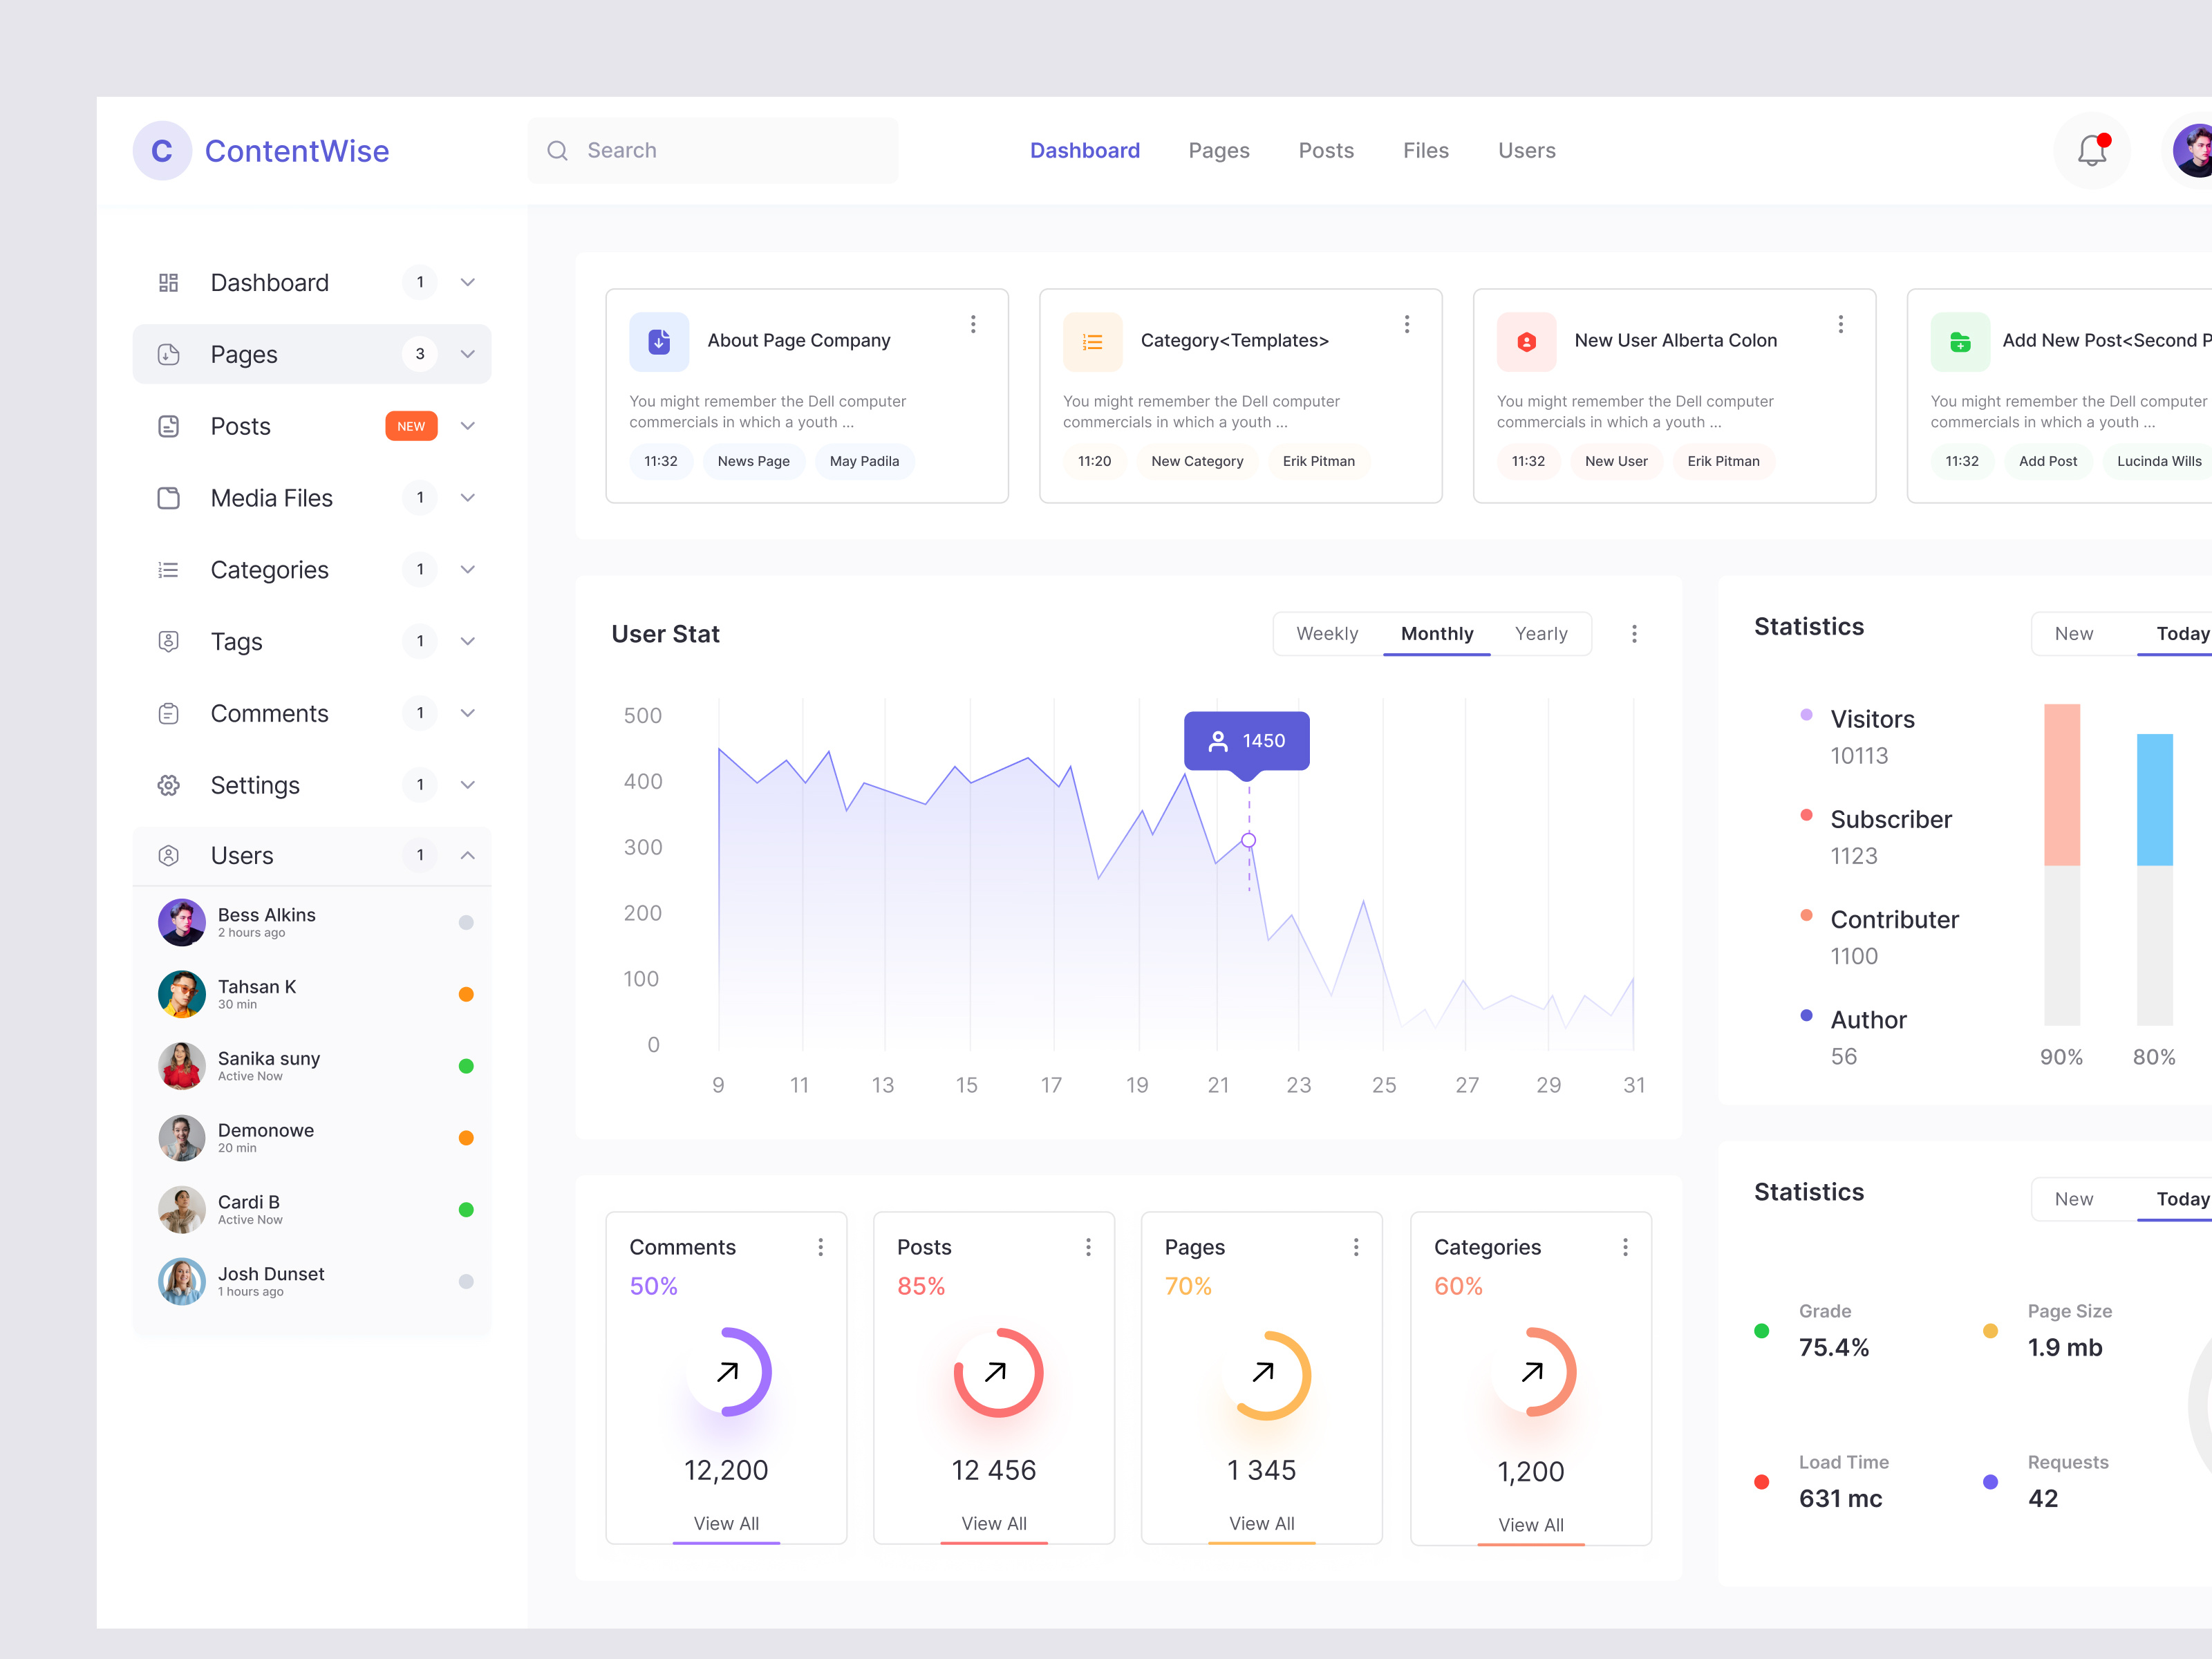Screen dimensions: 2212x1659
Task: Expand the Posts section in sidebar
Action: [467, 425]
